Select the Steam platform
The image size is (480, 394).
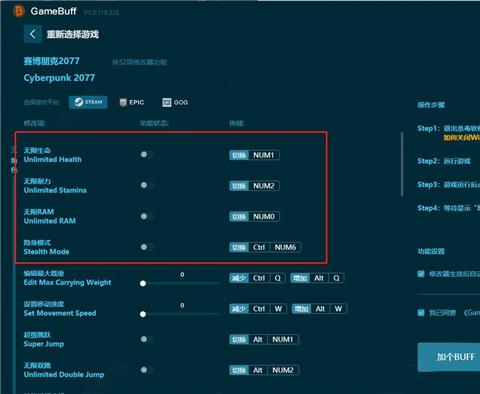[x=88, y=102]
